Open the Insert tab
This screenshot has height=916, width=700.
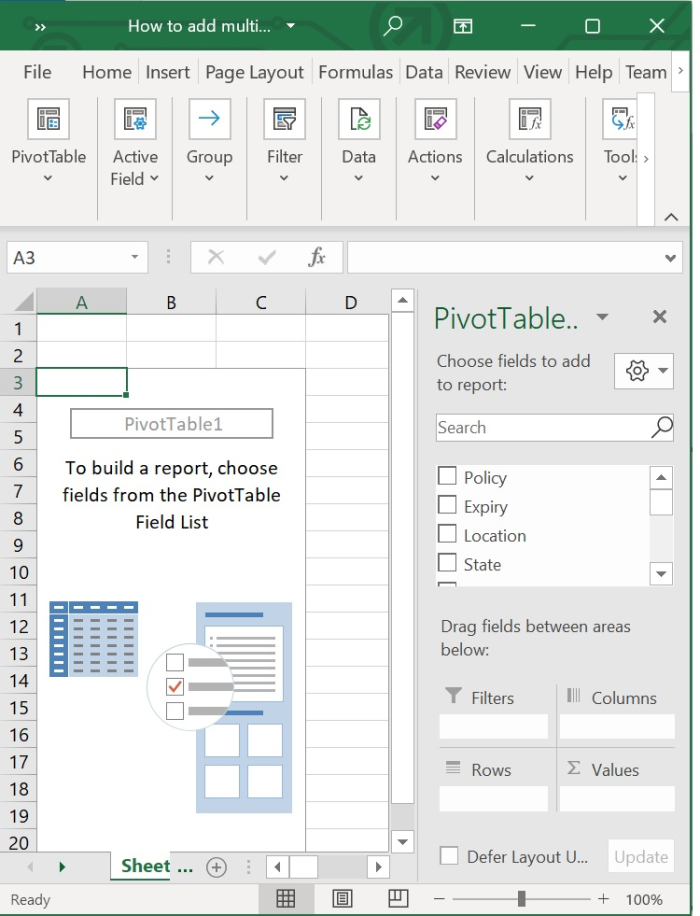(x=168, y=72)
